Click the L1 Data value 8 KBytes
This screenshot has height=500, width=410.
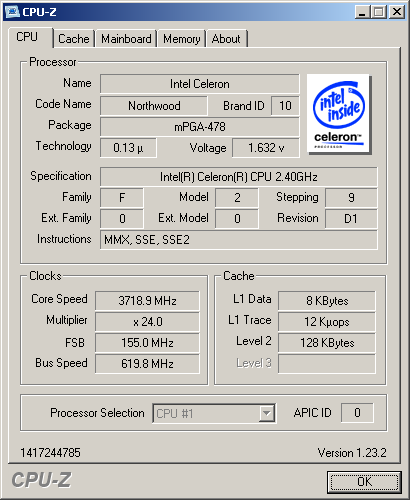click(327, 301)
